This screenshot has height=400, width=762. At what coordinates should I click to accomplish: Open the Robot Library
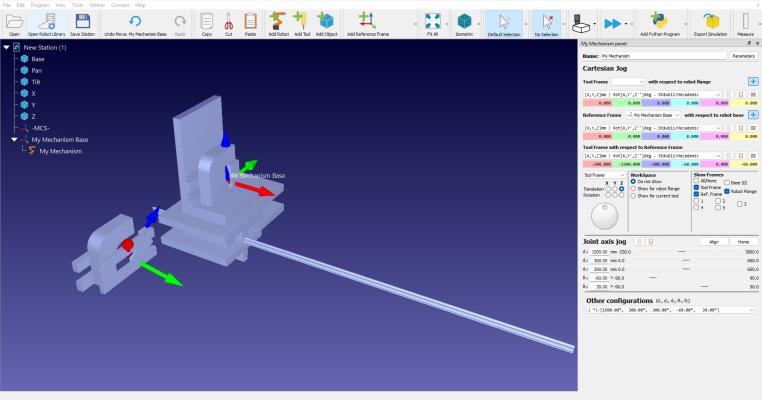click(x=47, y=24)
